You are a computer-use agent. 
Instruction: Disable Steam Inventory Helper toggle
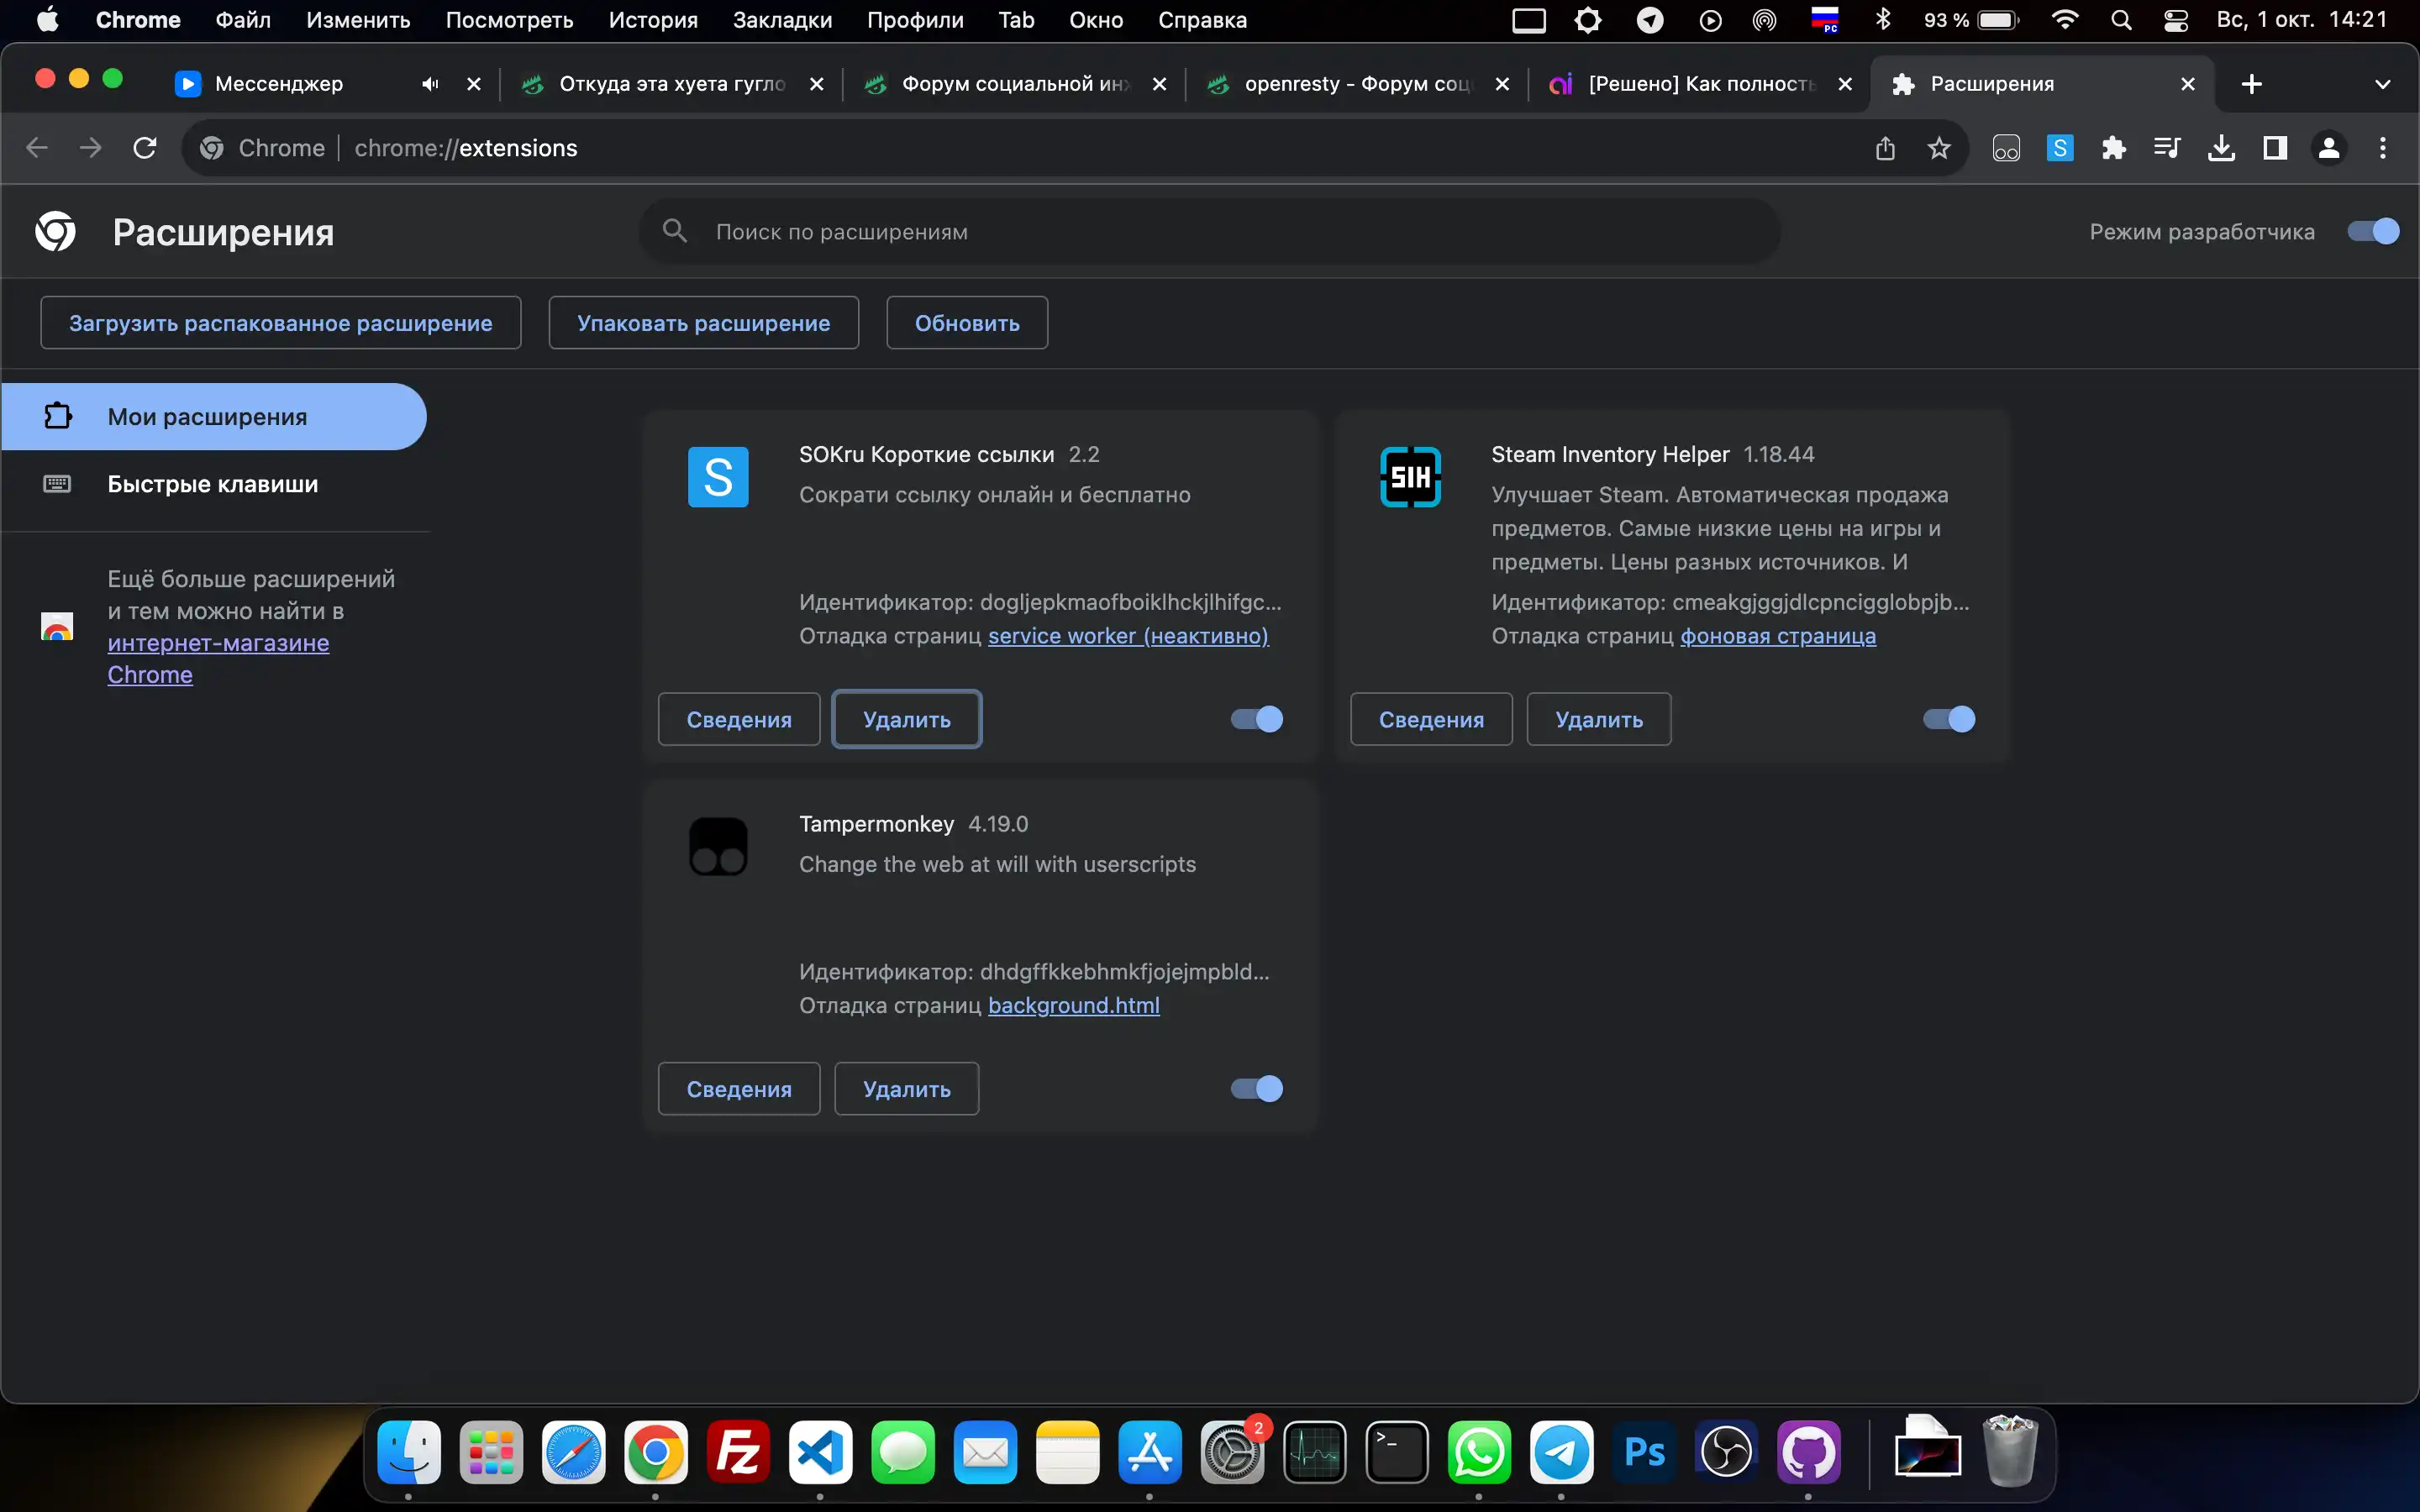pos(1949,719)
